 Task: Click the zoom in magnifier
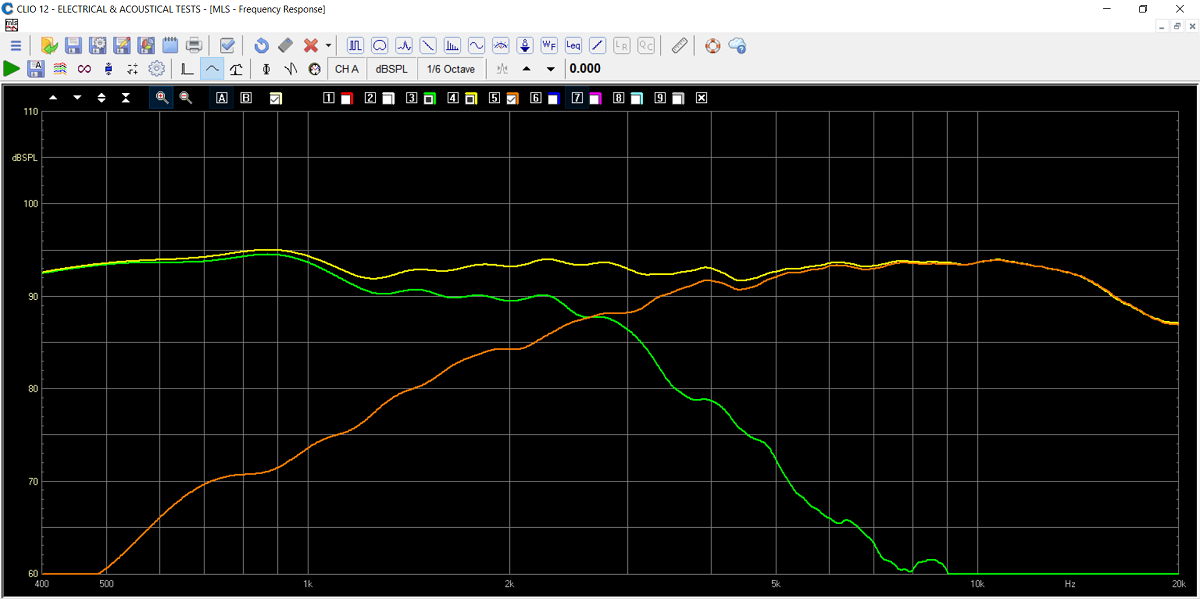click(161, 98)
